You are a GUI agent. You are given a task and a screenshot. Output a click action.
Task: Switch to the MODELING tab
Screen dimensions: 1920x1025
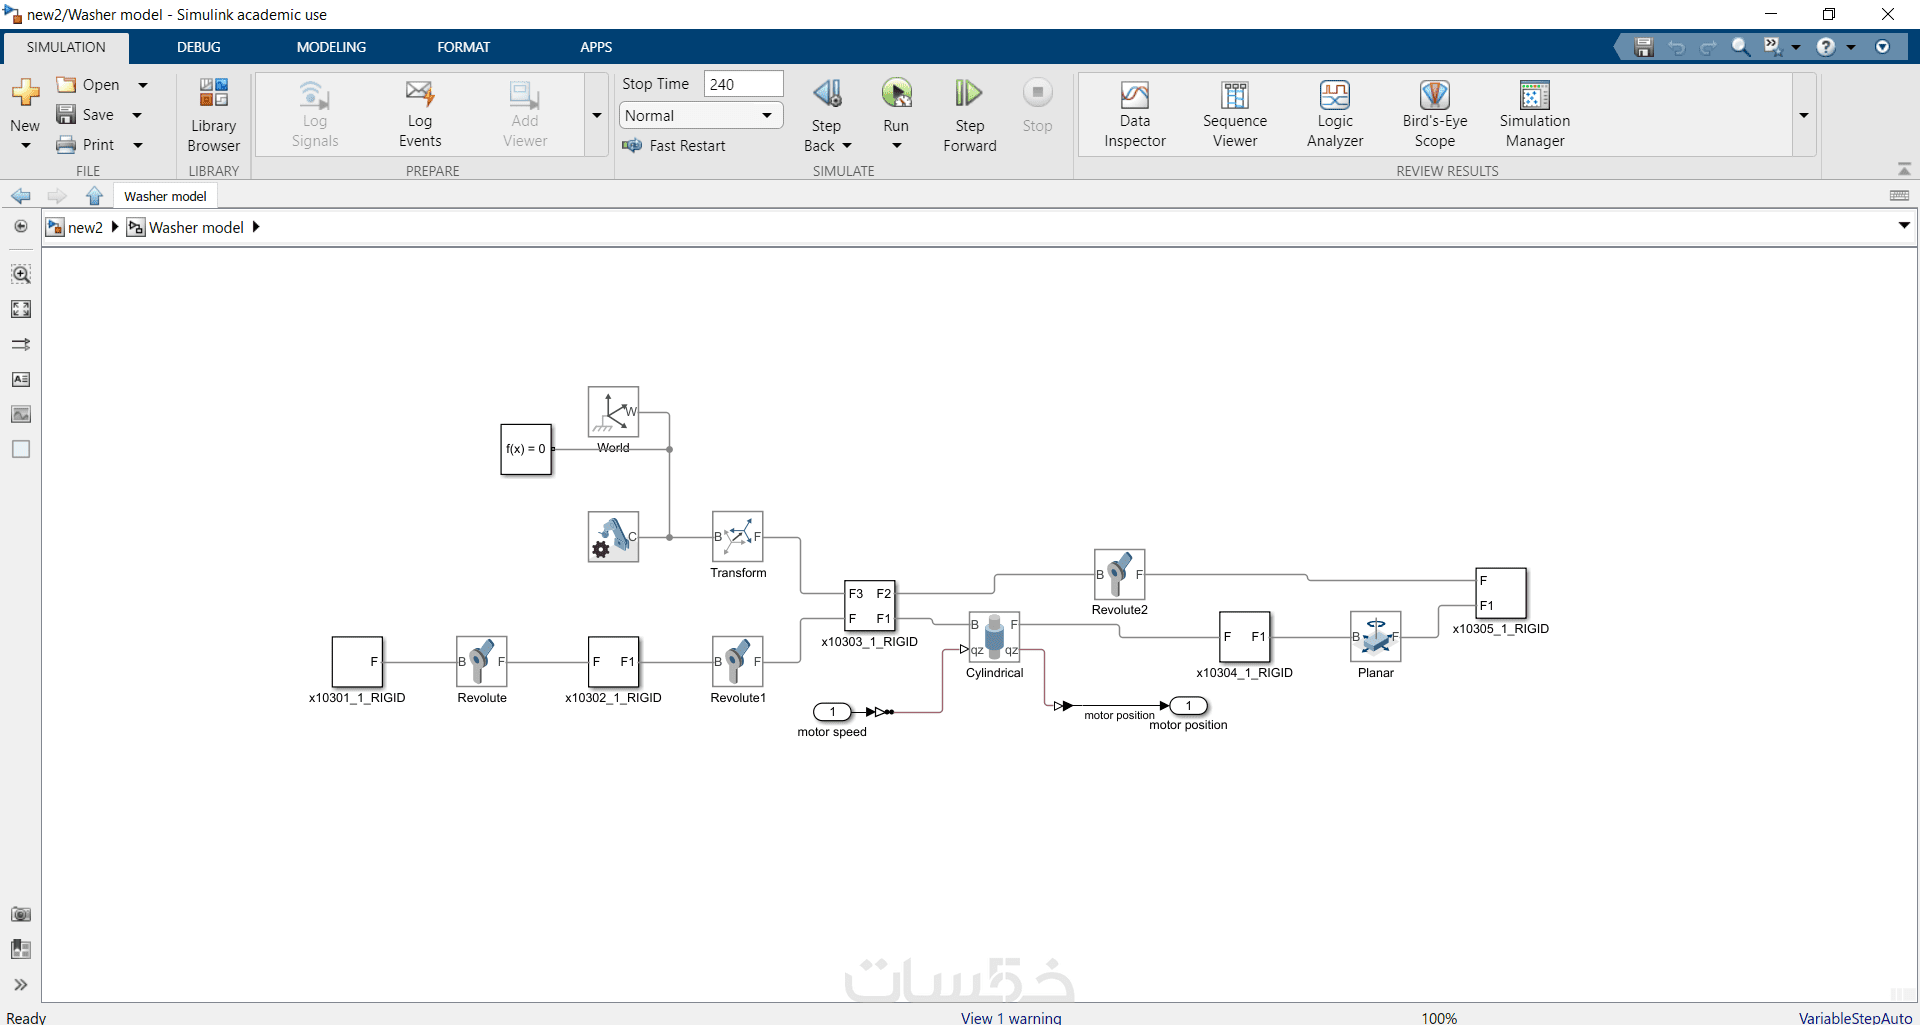[x=331, y=47]
